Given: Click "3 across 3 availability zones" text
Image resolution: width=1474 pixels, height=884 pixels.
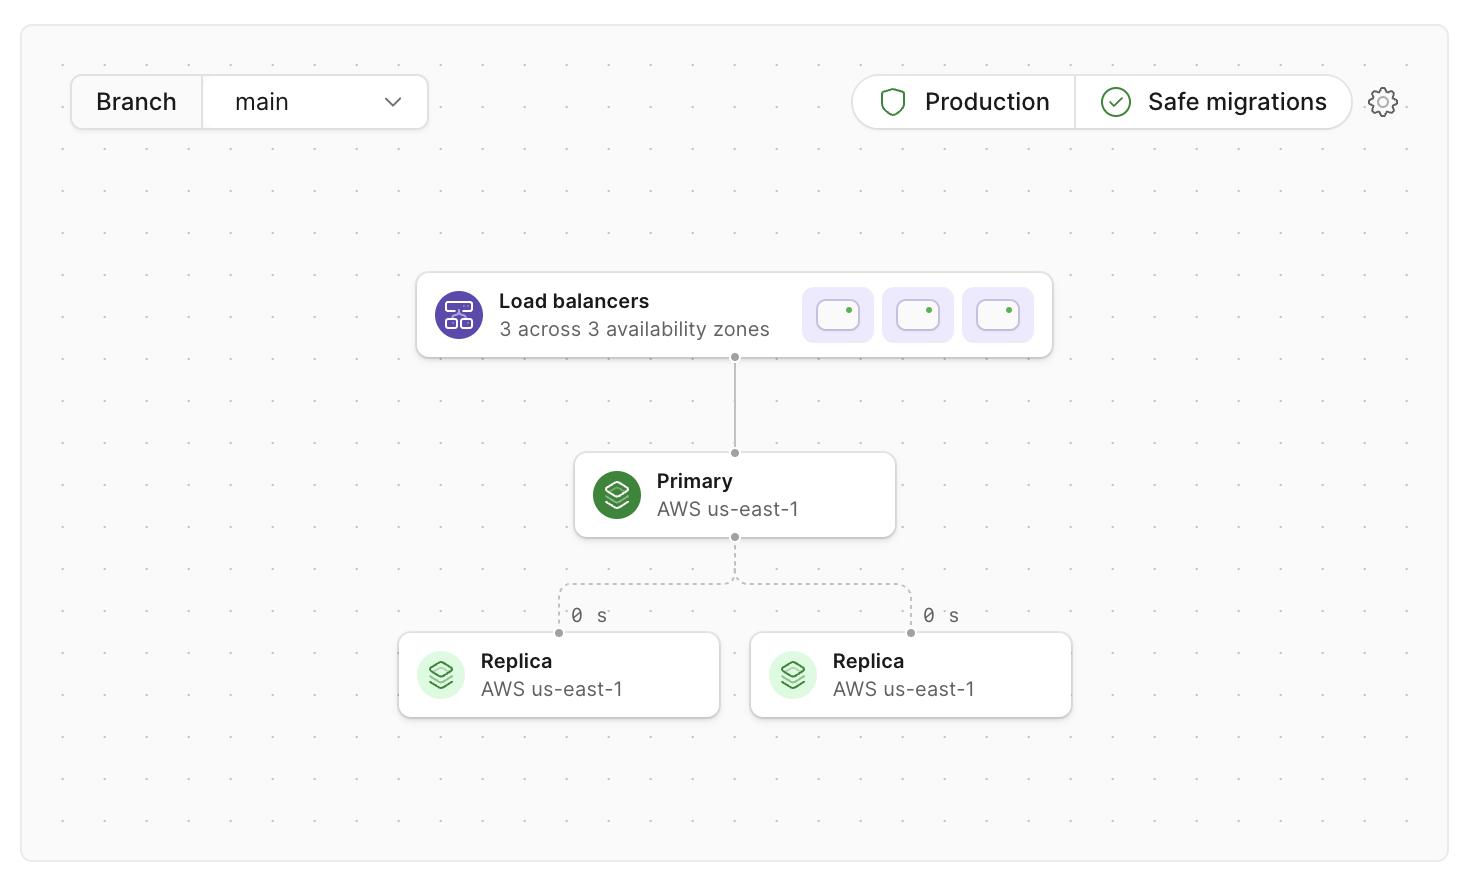Looking at the screenshot, I should tap(634, 329).
